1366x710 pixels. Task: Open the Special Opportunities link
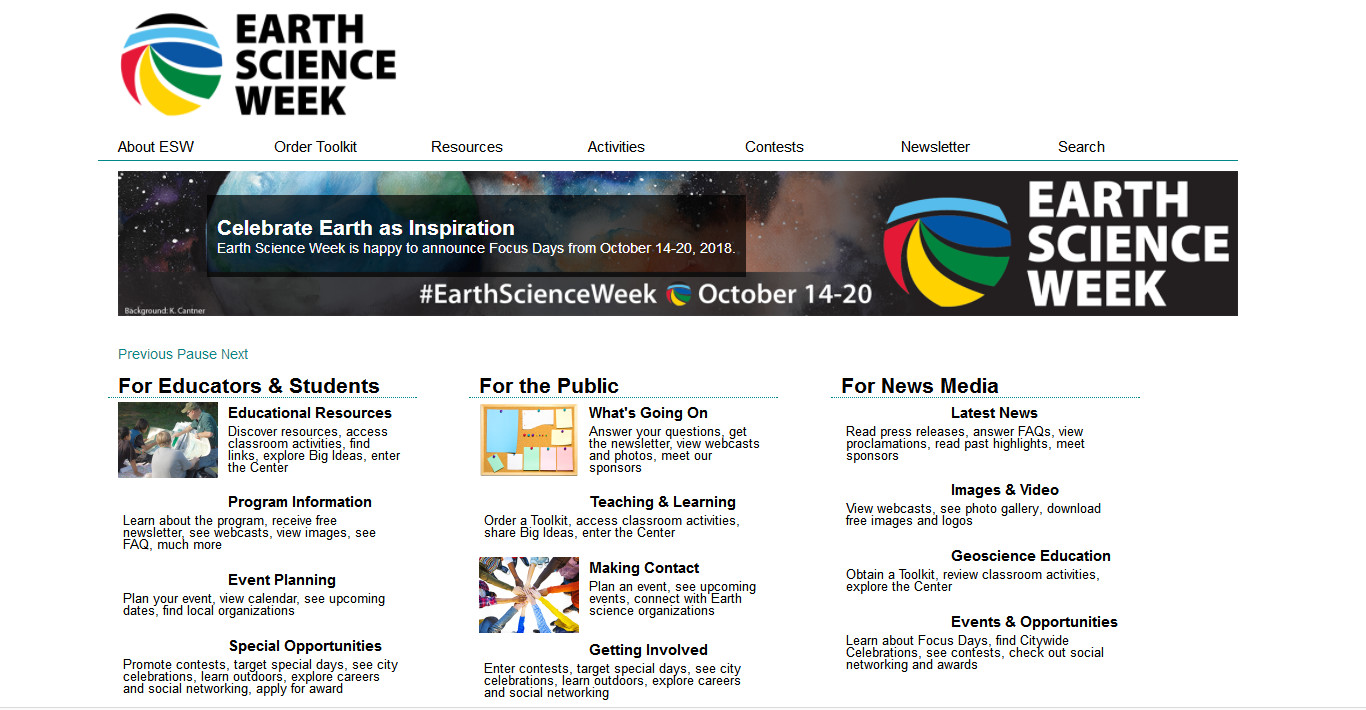[305, 646]
